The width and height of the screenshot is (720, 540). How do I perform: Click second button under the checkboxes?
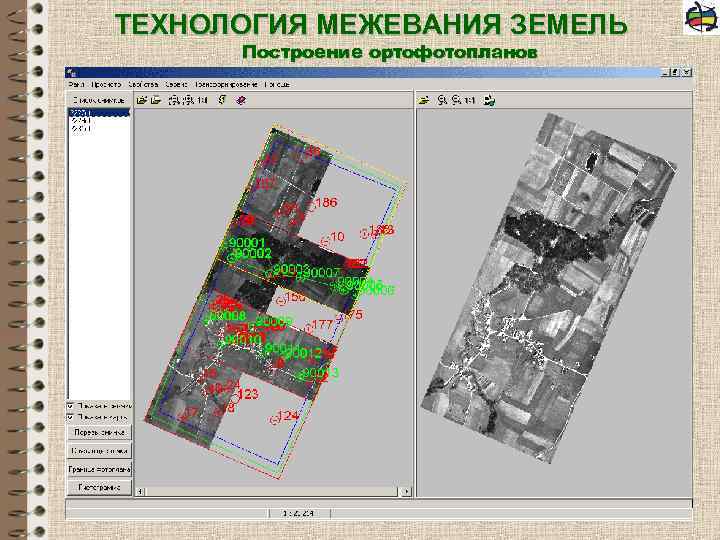point(99,451)
